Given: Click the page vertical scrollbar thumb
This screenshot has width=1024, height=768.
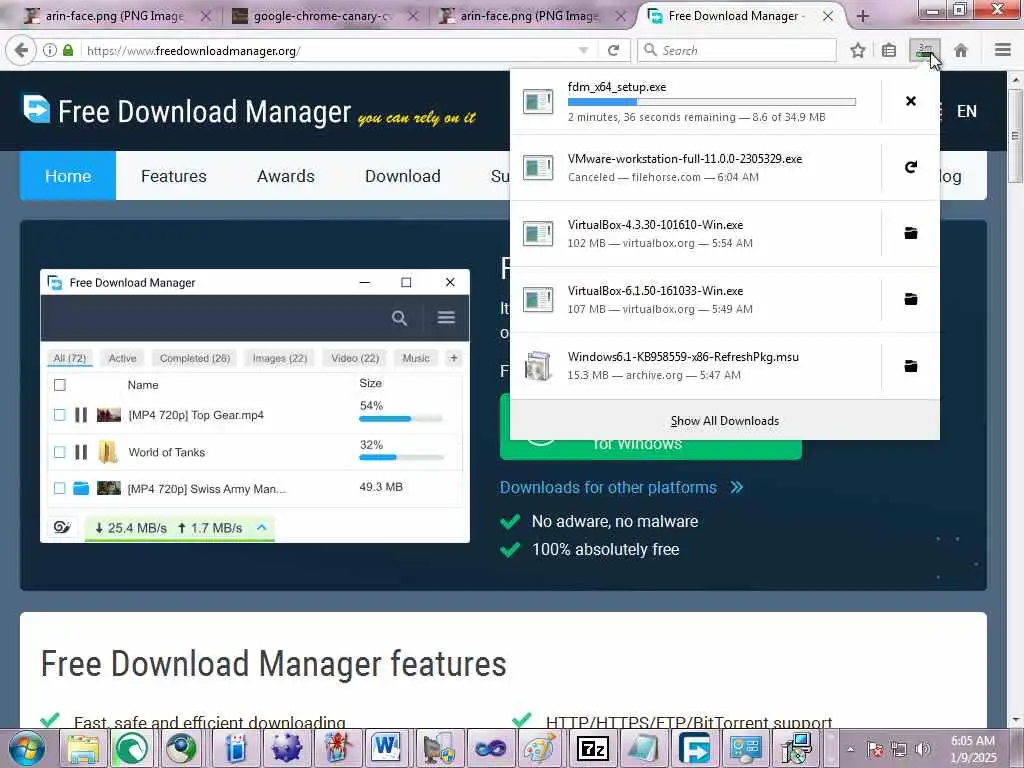Looking at the screenshot, I should [1016, 136].
